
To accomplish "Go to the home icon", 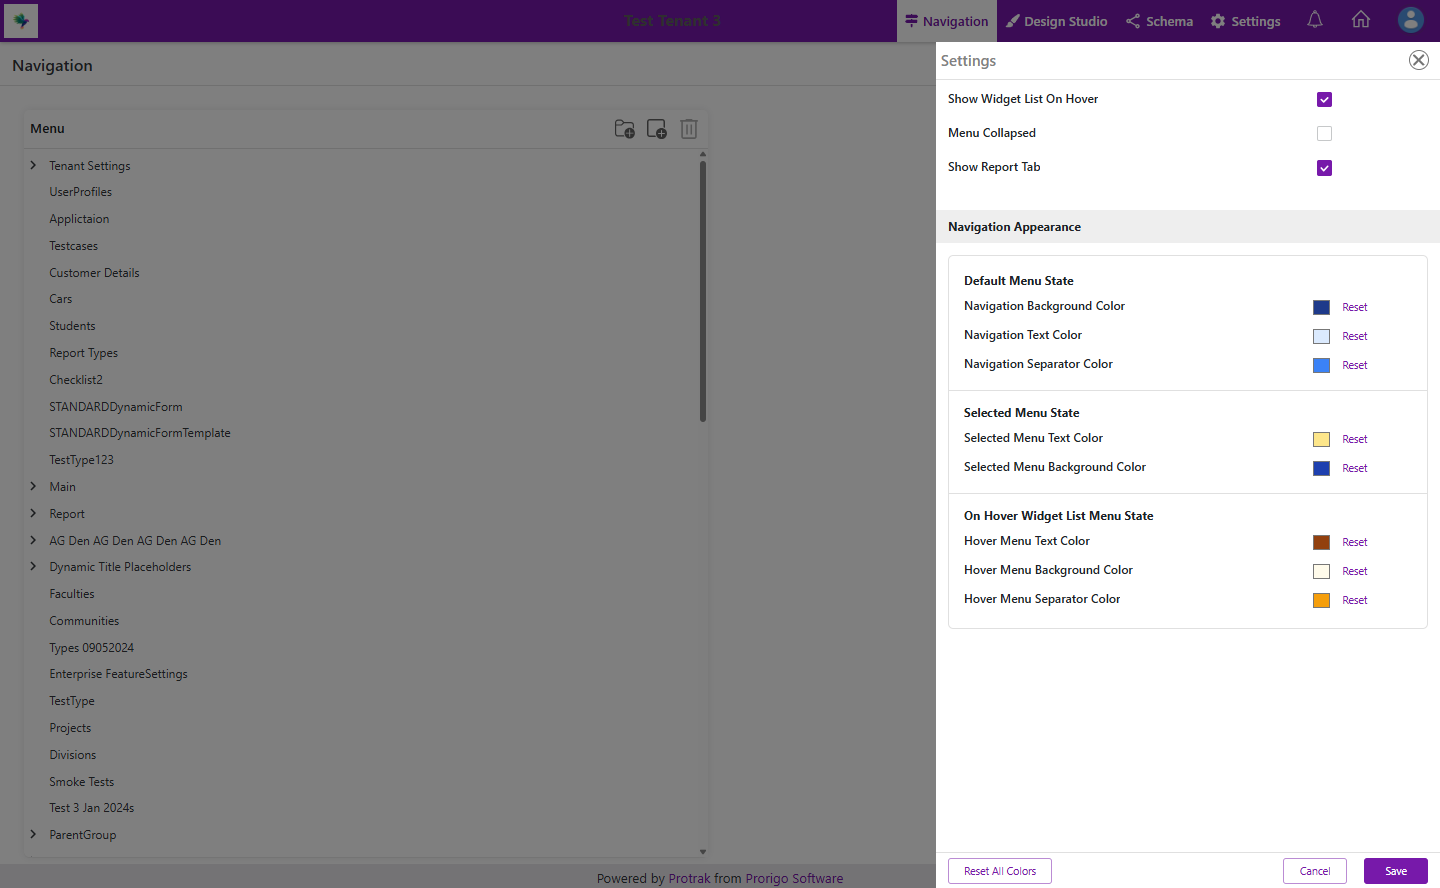I will pyautogui.click(x=1361, y=20).
